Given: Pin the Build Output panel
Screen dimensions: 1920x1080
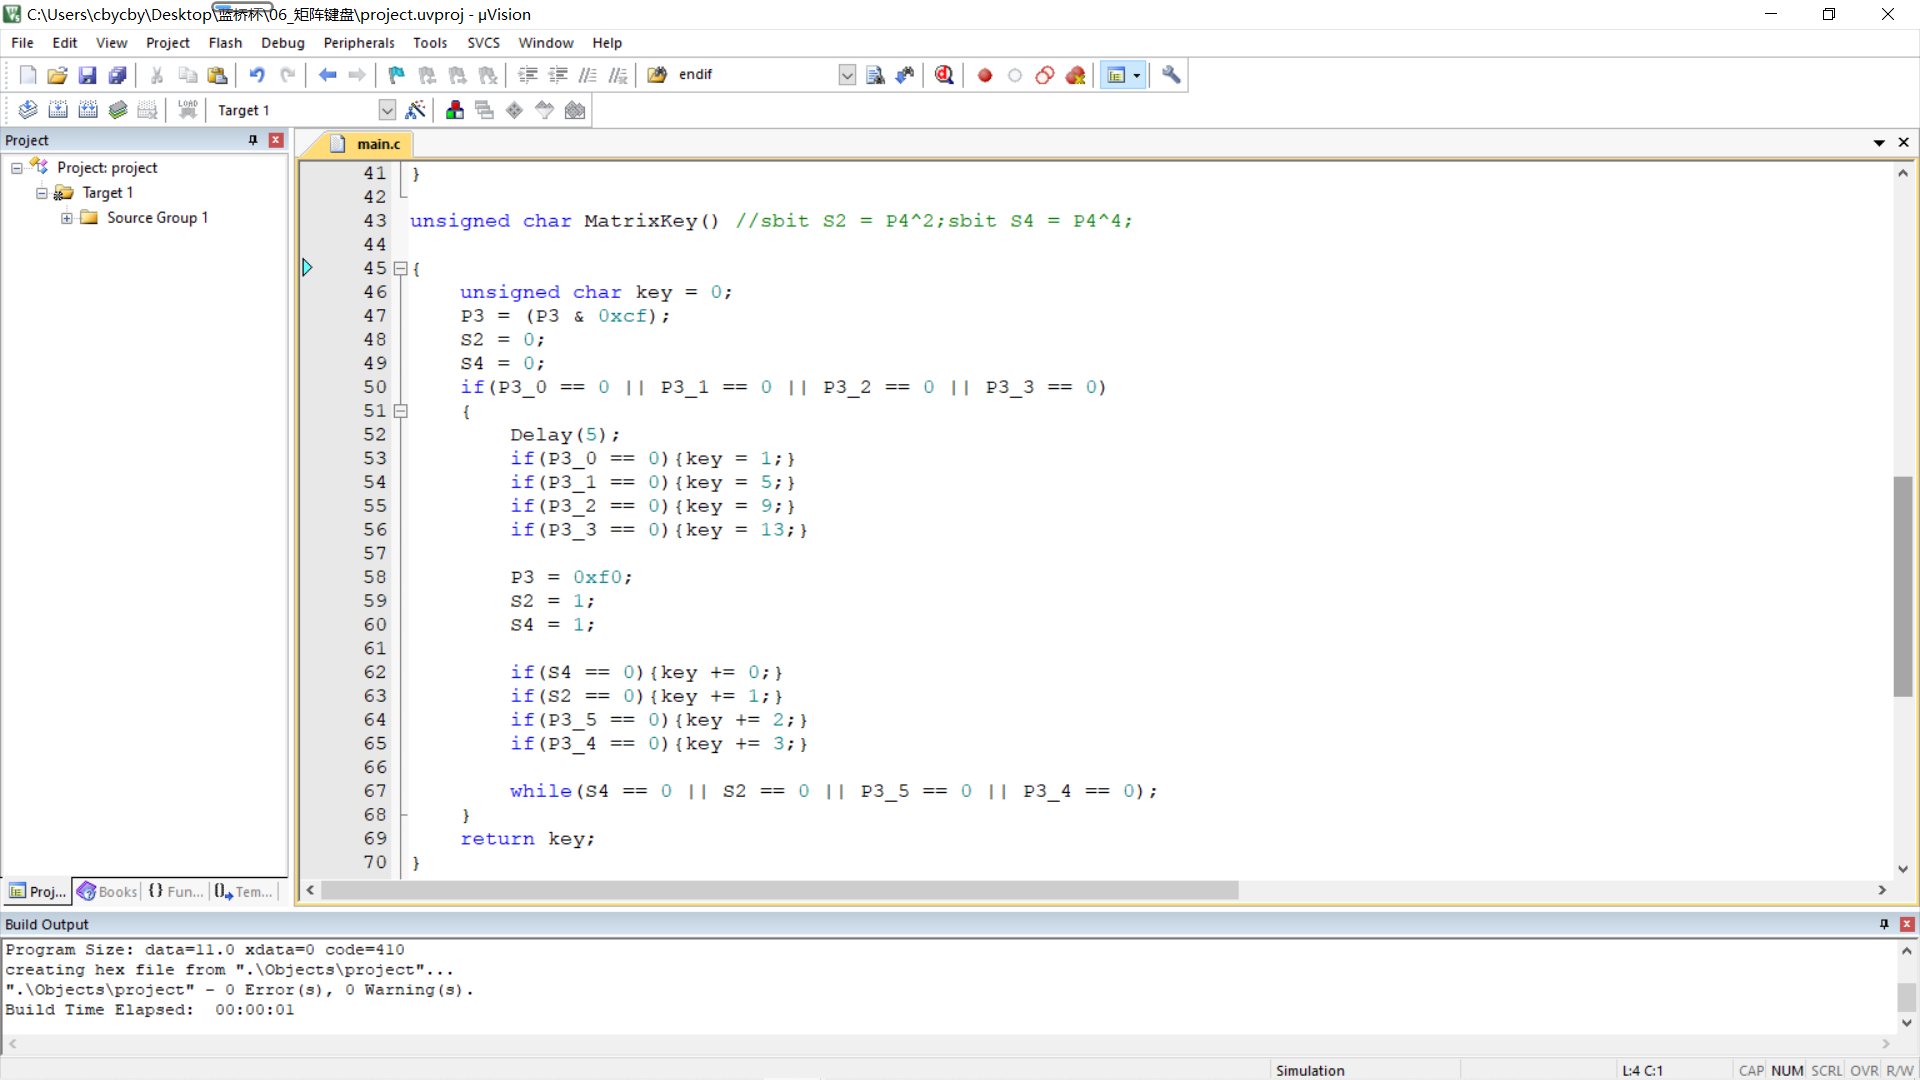Looking at the screenshot, I should pyautogui.click(x=1884, y=924).
